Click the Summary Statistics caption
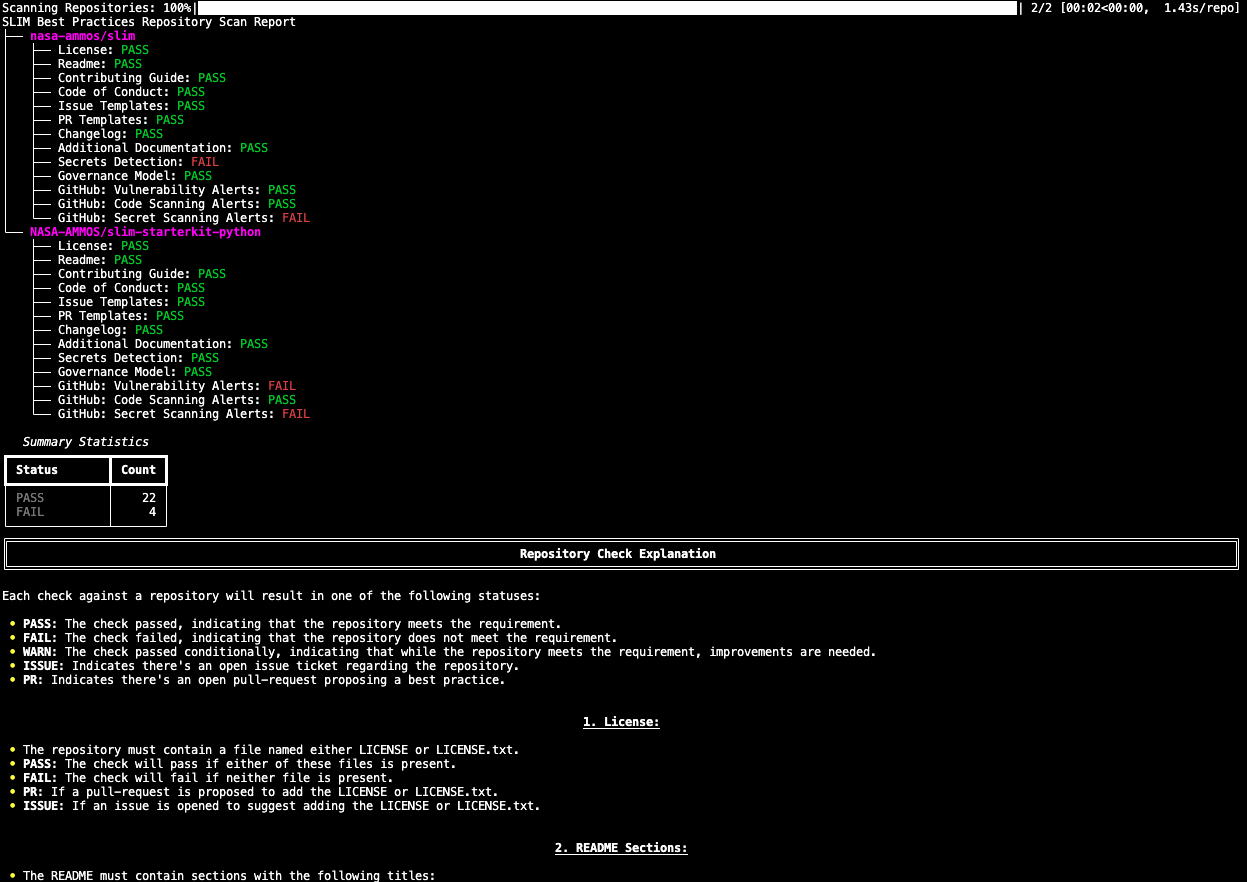1247x882 pixels. pyautogui.click(x=86, y=442)
